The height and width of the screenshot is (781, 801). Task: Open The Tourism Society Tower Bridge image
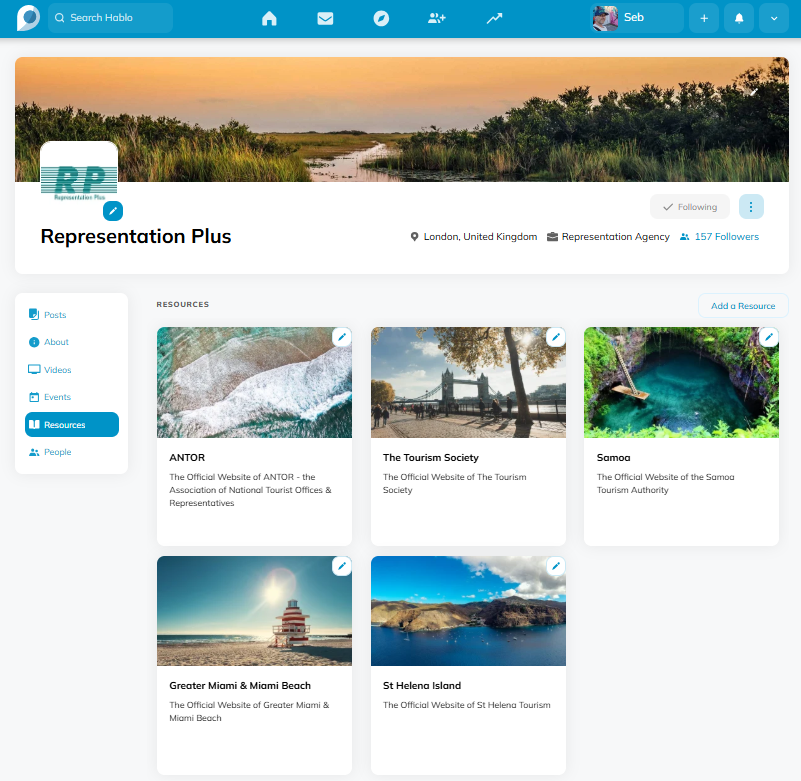(468, 382)
